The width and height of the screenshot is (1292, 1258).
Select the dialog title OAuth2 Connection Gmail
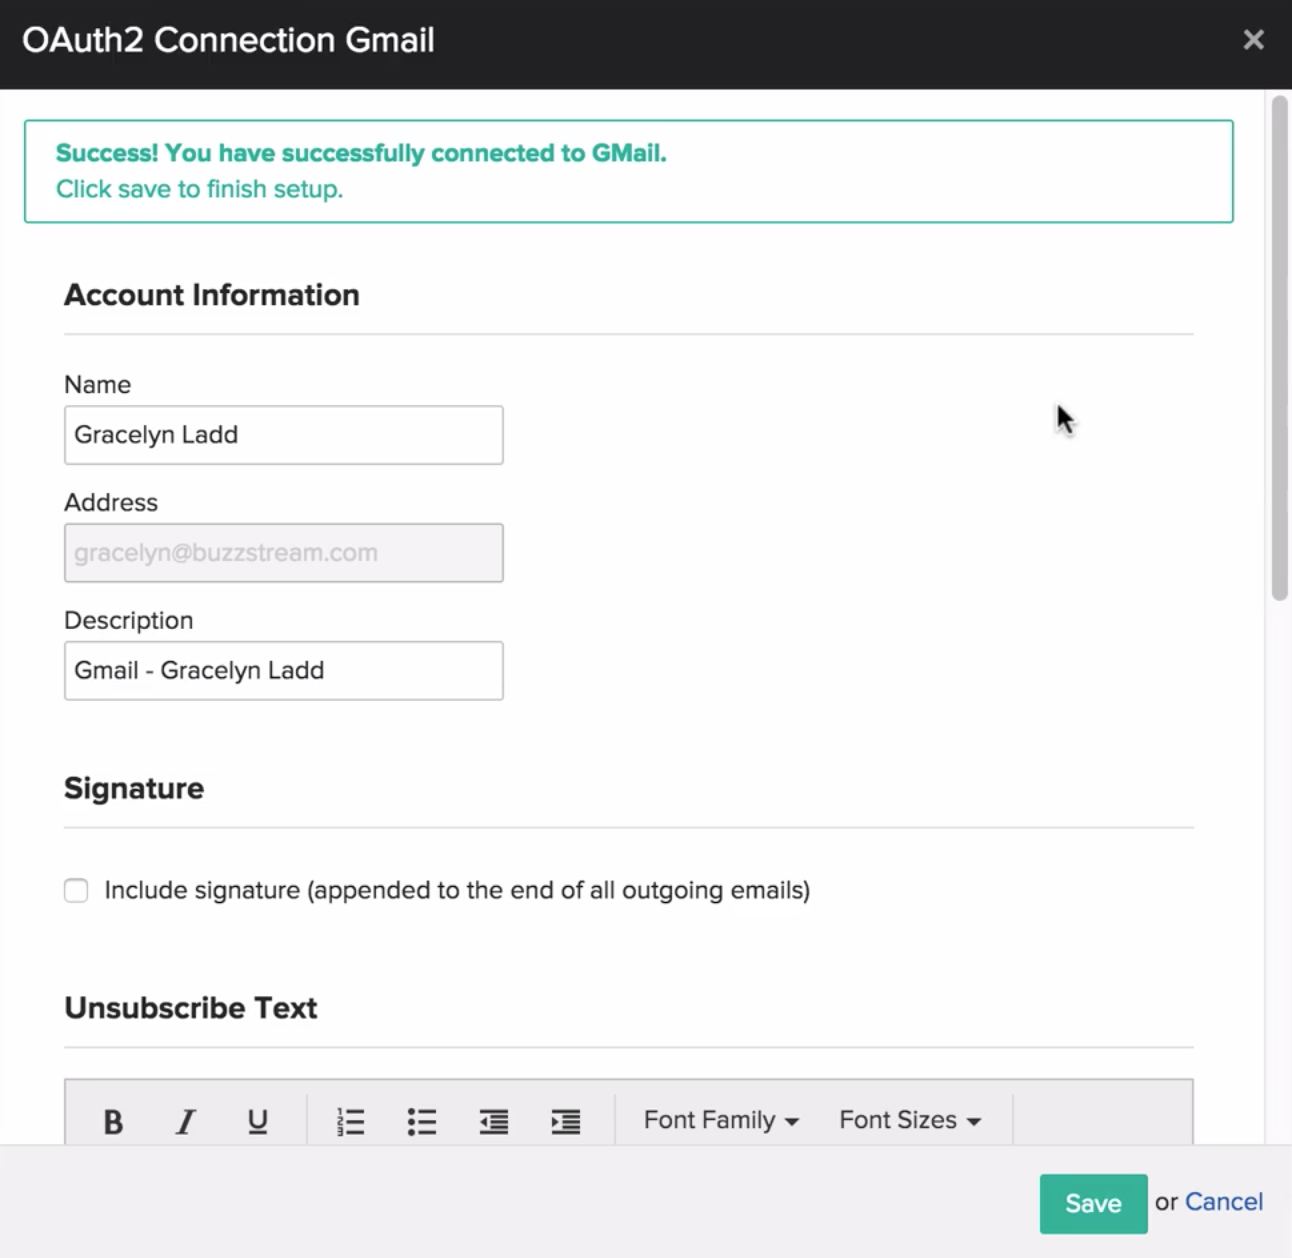pos(228,40)
